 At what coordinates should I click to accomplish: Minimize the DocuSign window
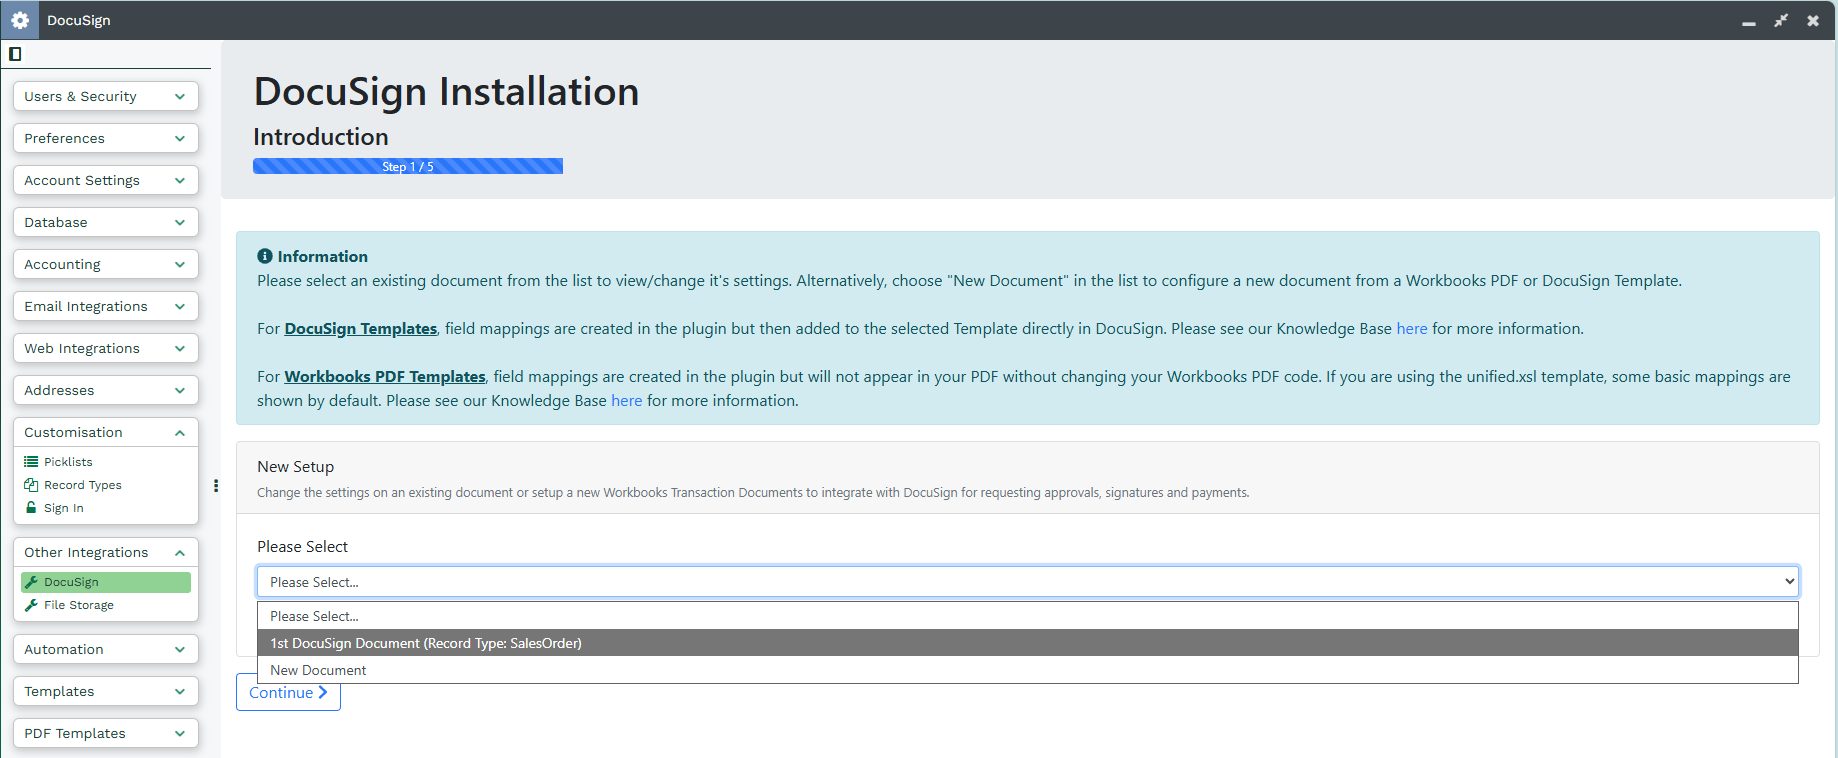1749,21
